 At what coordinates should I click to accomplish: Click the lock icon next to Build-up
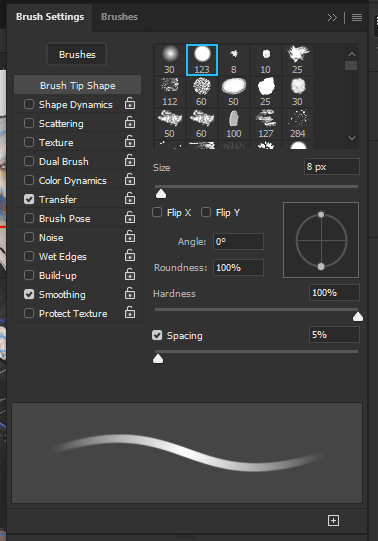pyautogui.click(x=130, y=274)
